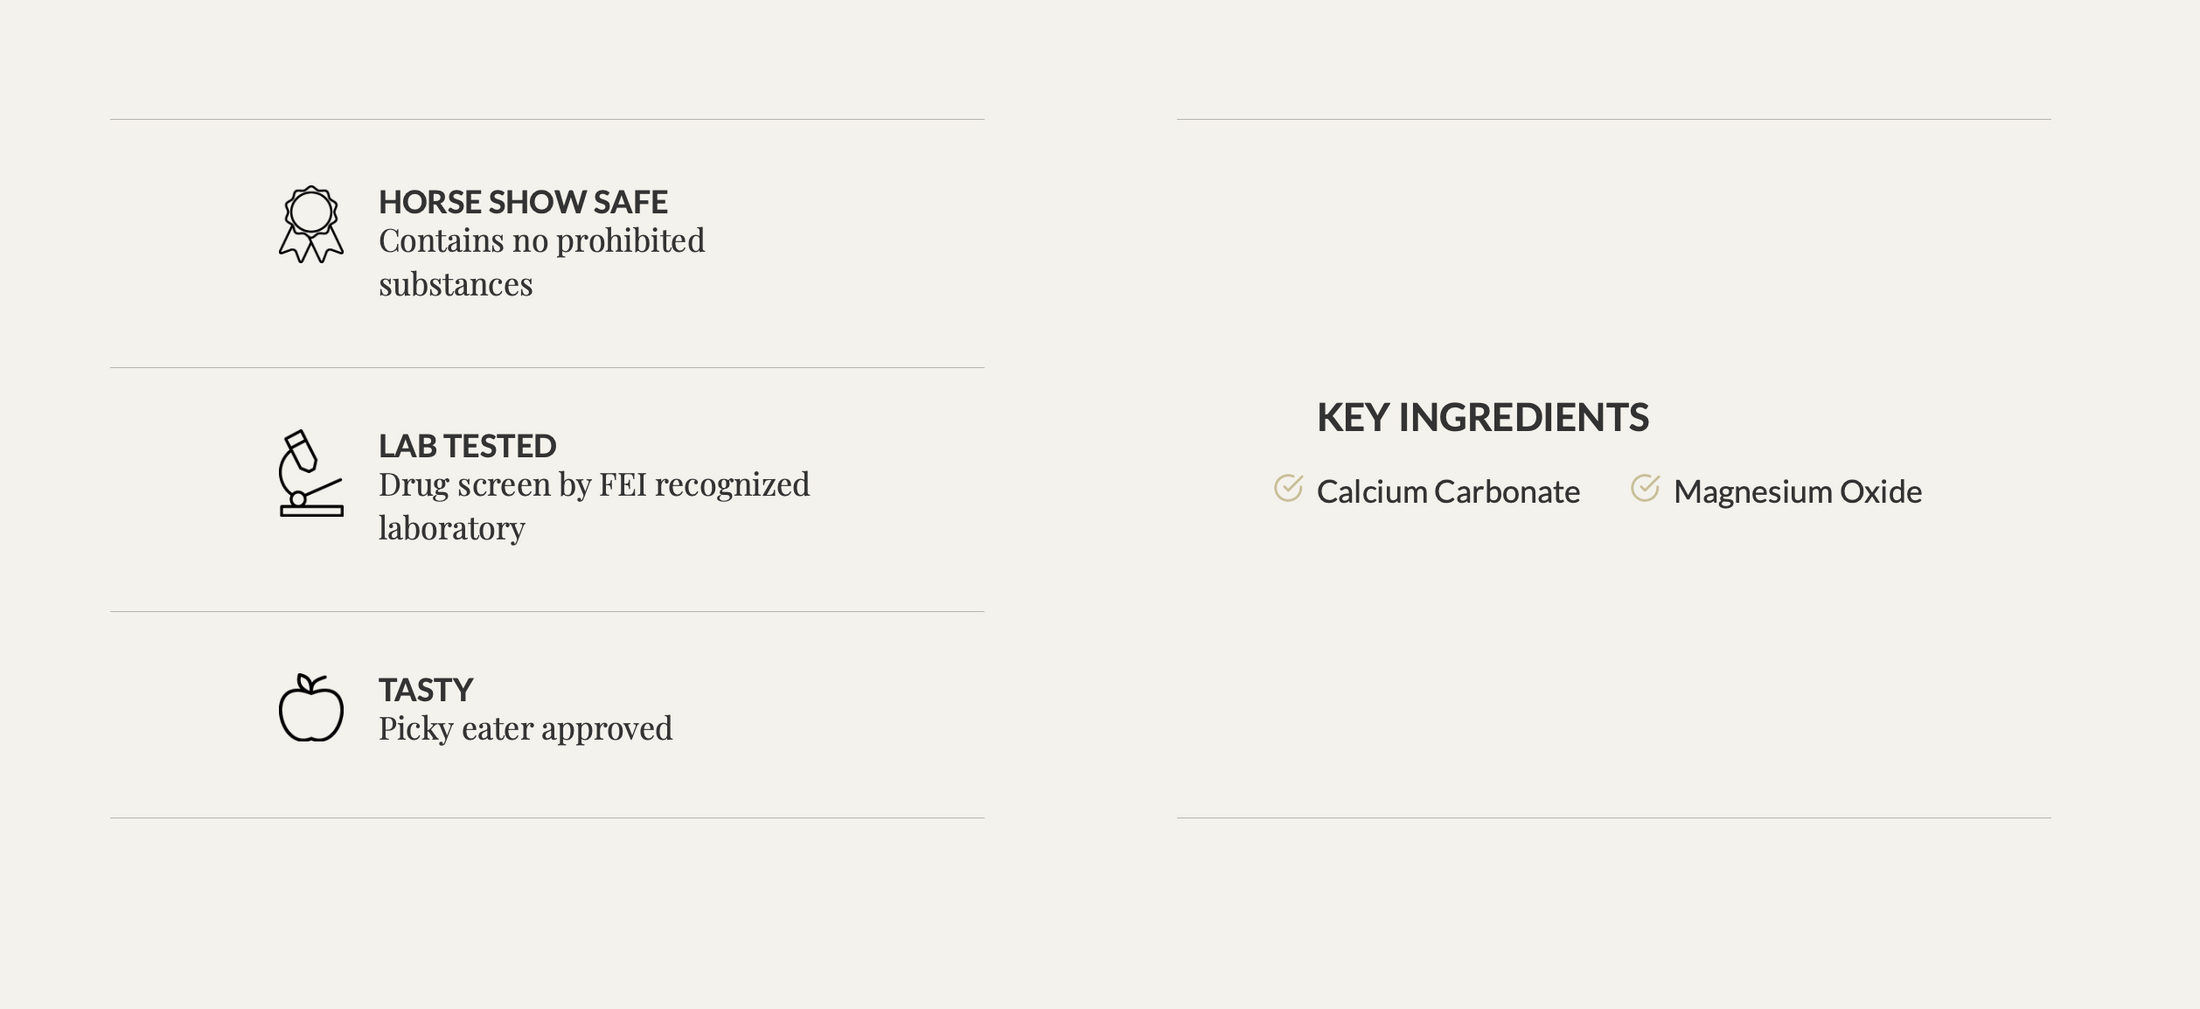Click the apple icon beside Tasty
Image resolution: width=2200 pixels, height=1009 pixels.
[x=311, y=708]
